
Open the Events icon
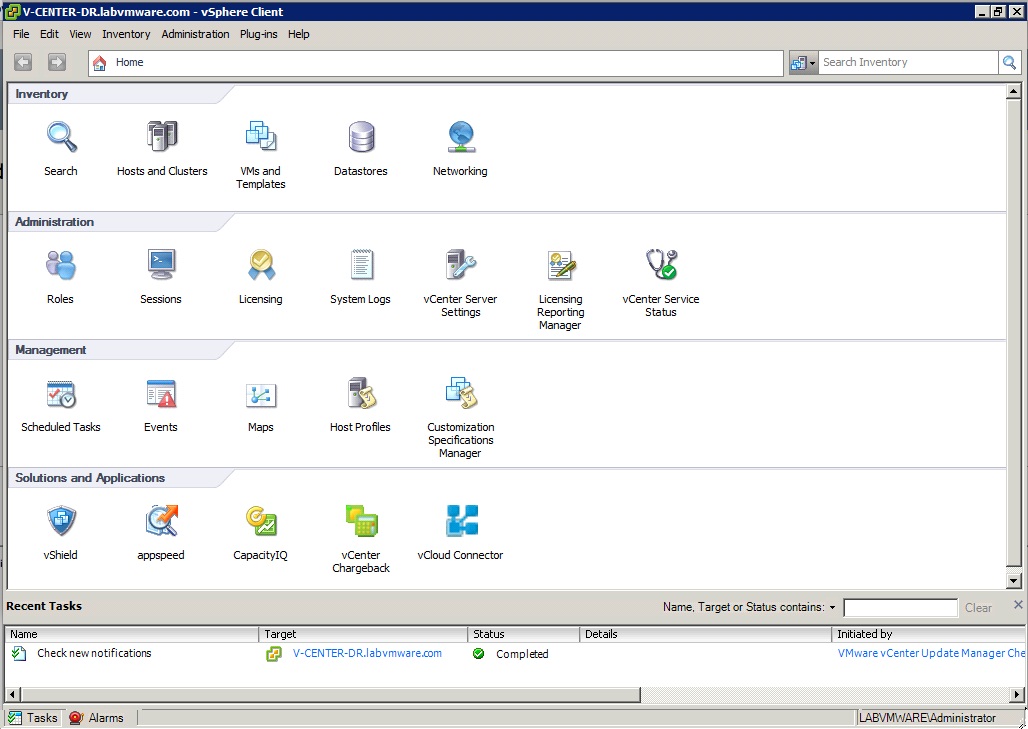coord(161,393)
